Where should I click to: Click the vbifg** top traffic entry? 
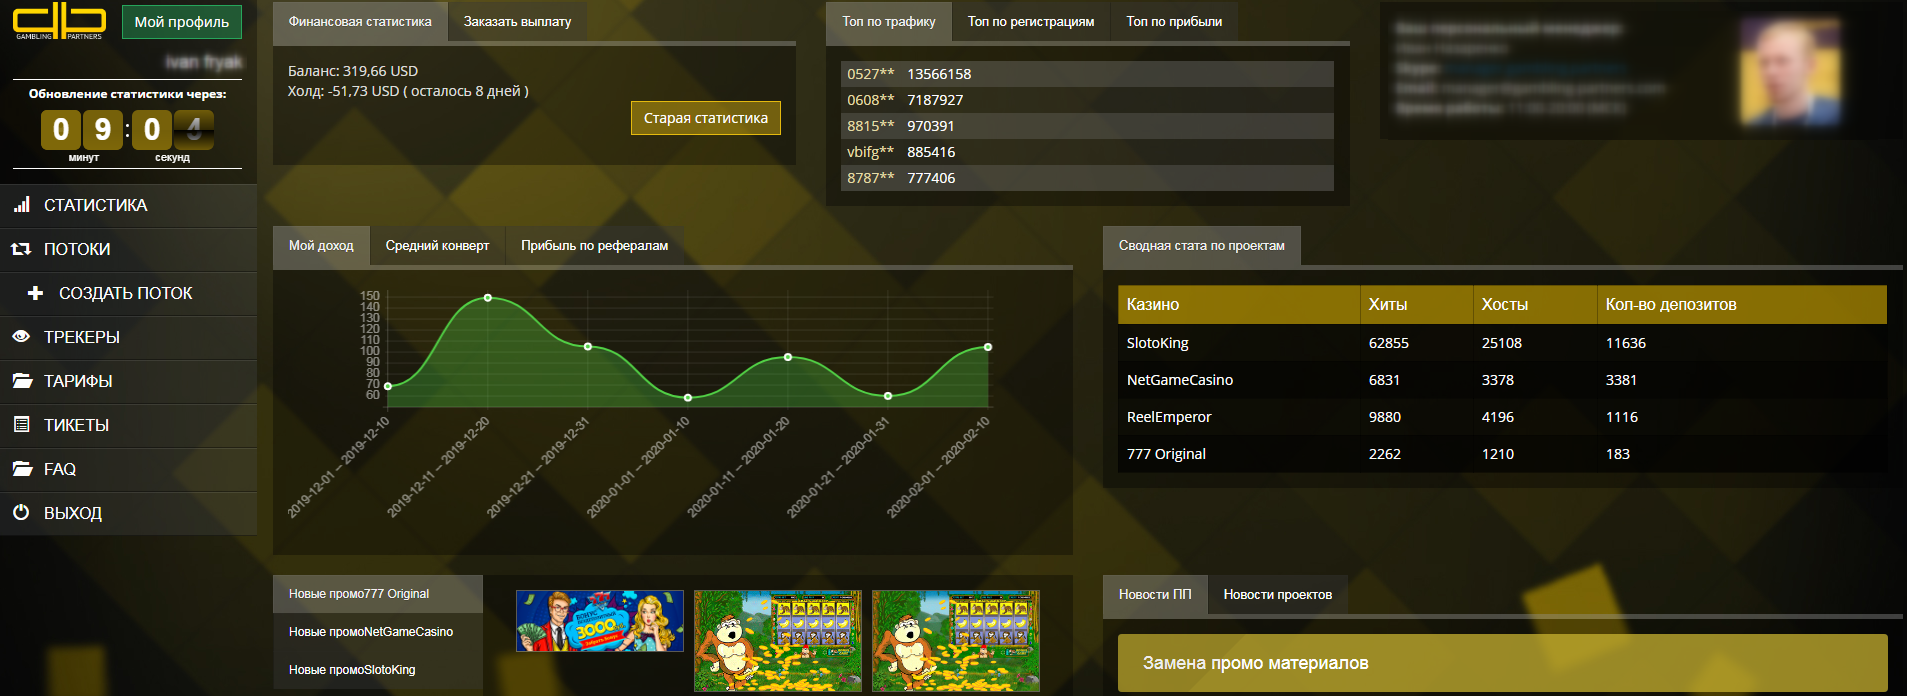1087,152
